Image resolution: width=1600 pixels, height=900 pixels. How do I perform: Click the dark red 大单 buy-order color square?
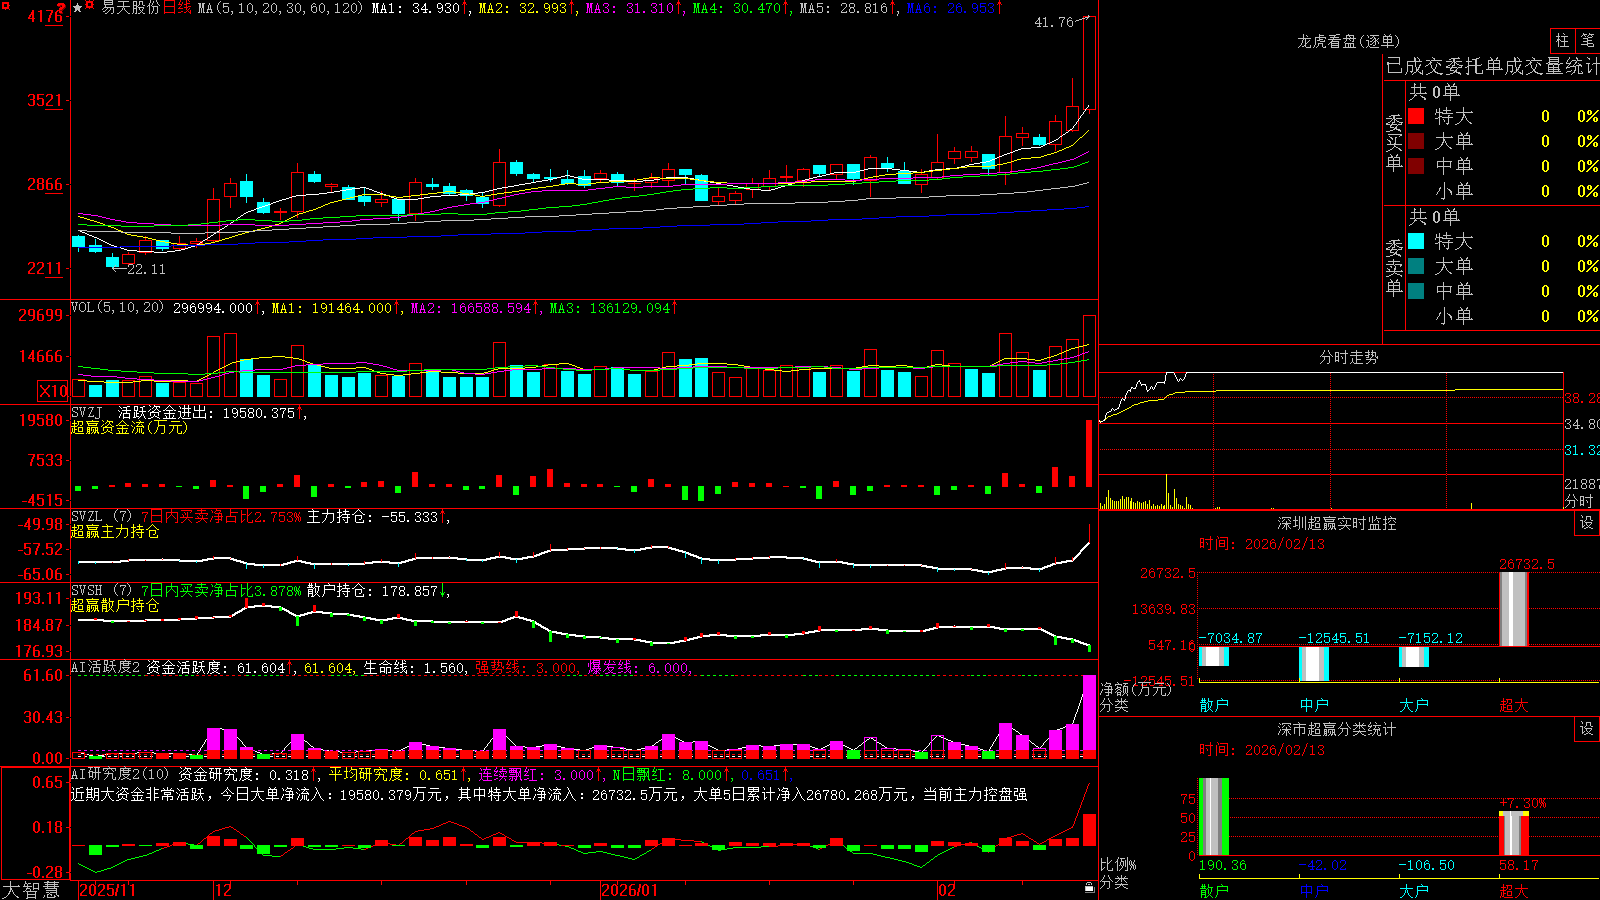[x=1416, y=141]
